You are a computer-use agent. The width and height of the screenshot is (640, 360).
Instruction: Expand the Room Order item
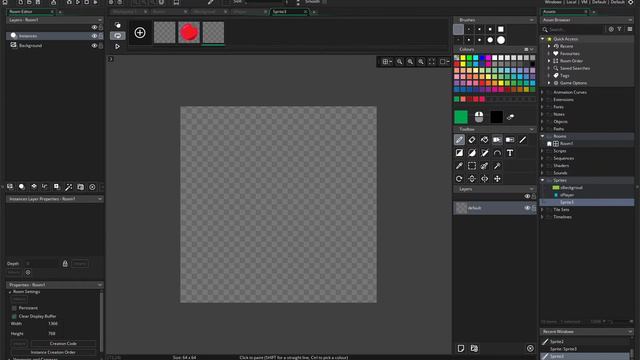tap(549, 61)
